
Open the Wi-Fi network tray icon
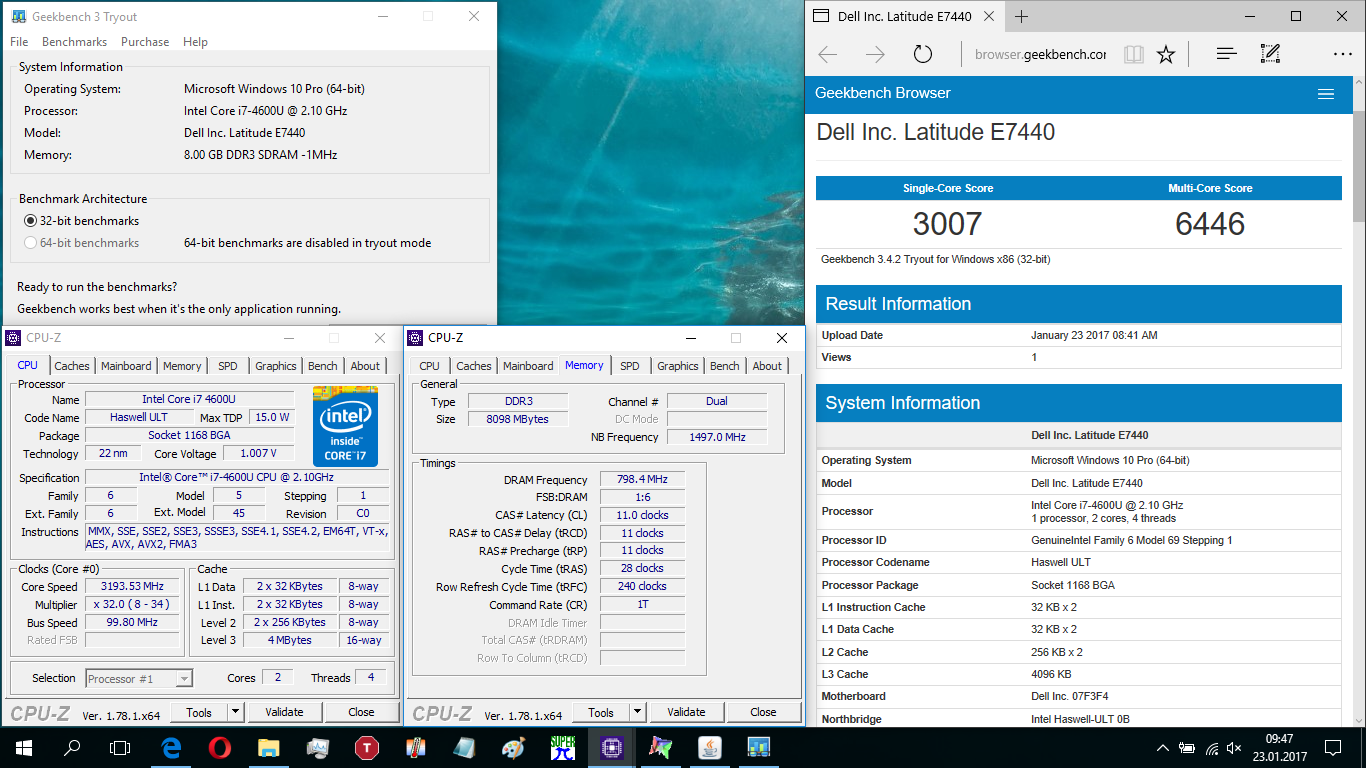tap(1213, 748)
